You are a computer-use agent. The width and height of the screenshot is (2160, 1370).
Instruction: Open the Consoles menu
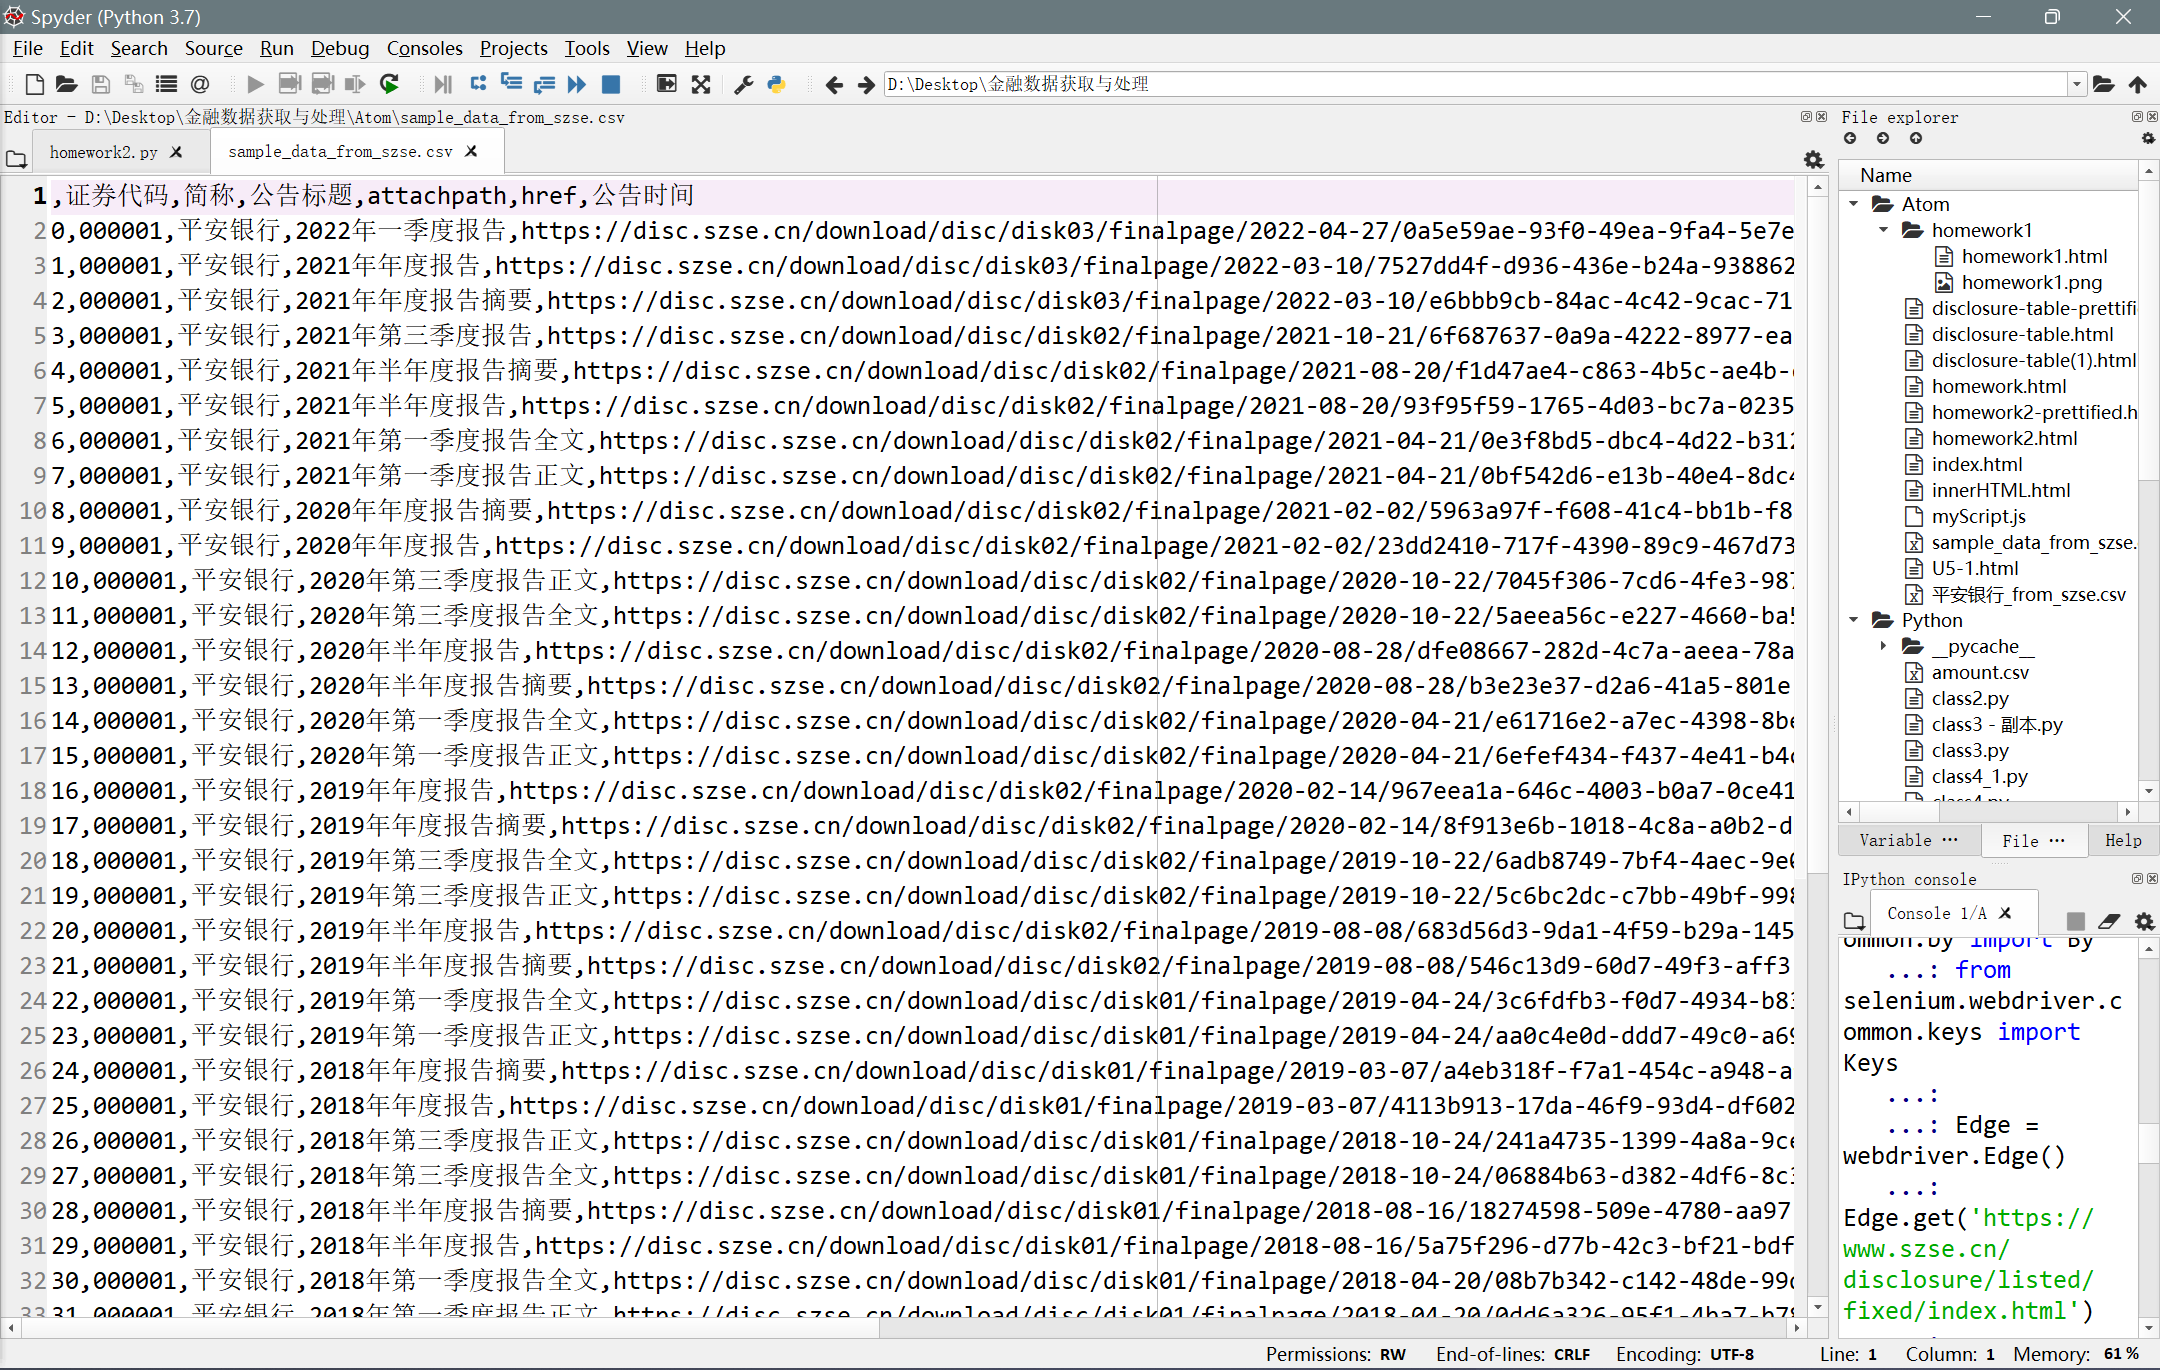tap(424, 48)
